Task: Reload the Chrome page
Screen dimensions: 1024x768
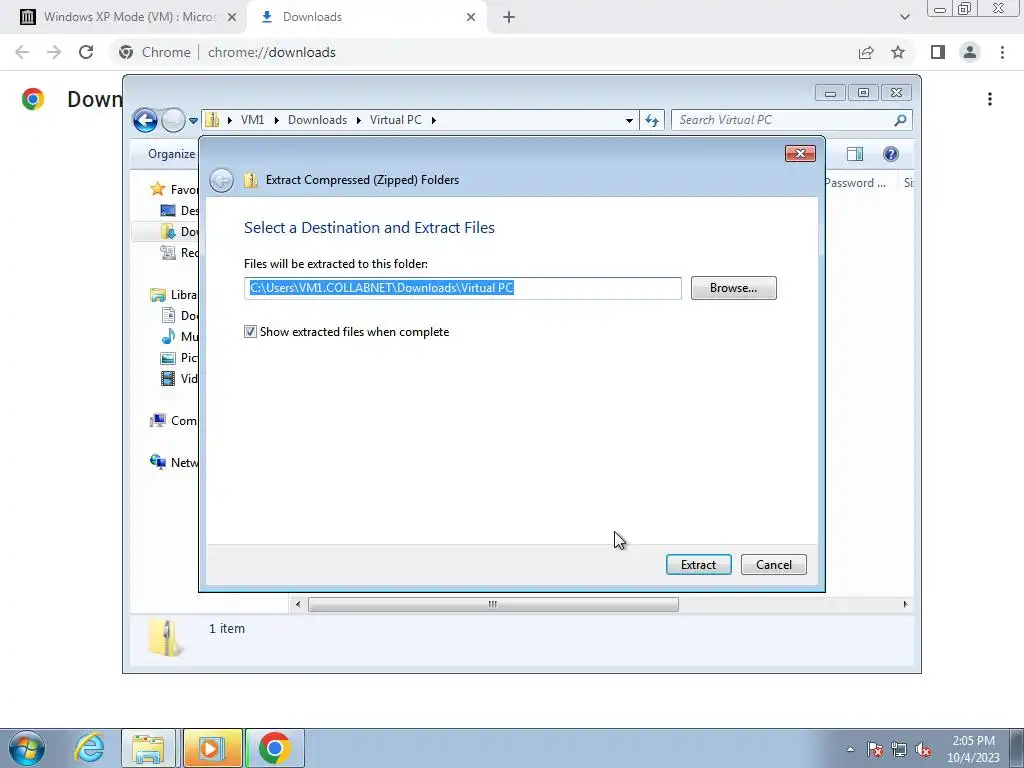Action: pyautogui.click(x=86, y=52)
